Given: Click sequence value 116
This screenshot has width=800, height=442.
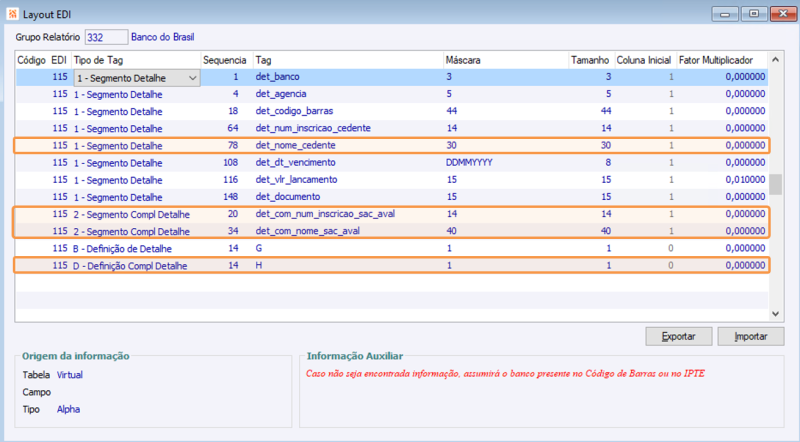Looking at the screenshot, I should tap(231, 180).
